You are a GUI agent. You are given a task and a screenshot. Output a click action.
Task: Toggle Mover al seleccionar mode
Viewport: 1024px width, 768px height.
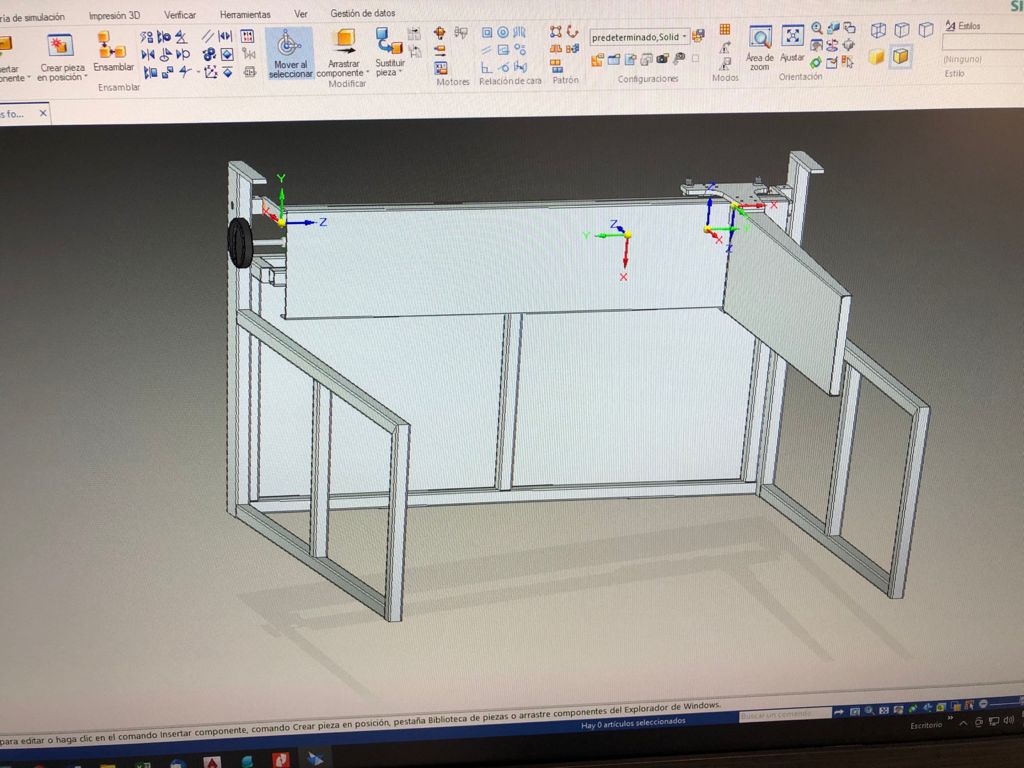click(x=290, y=54)
